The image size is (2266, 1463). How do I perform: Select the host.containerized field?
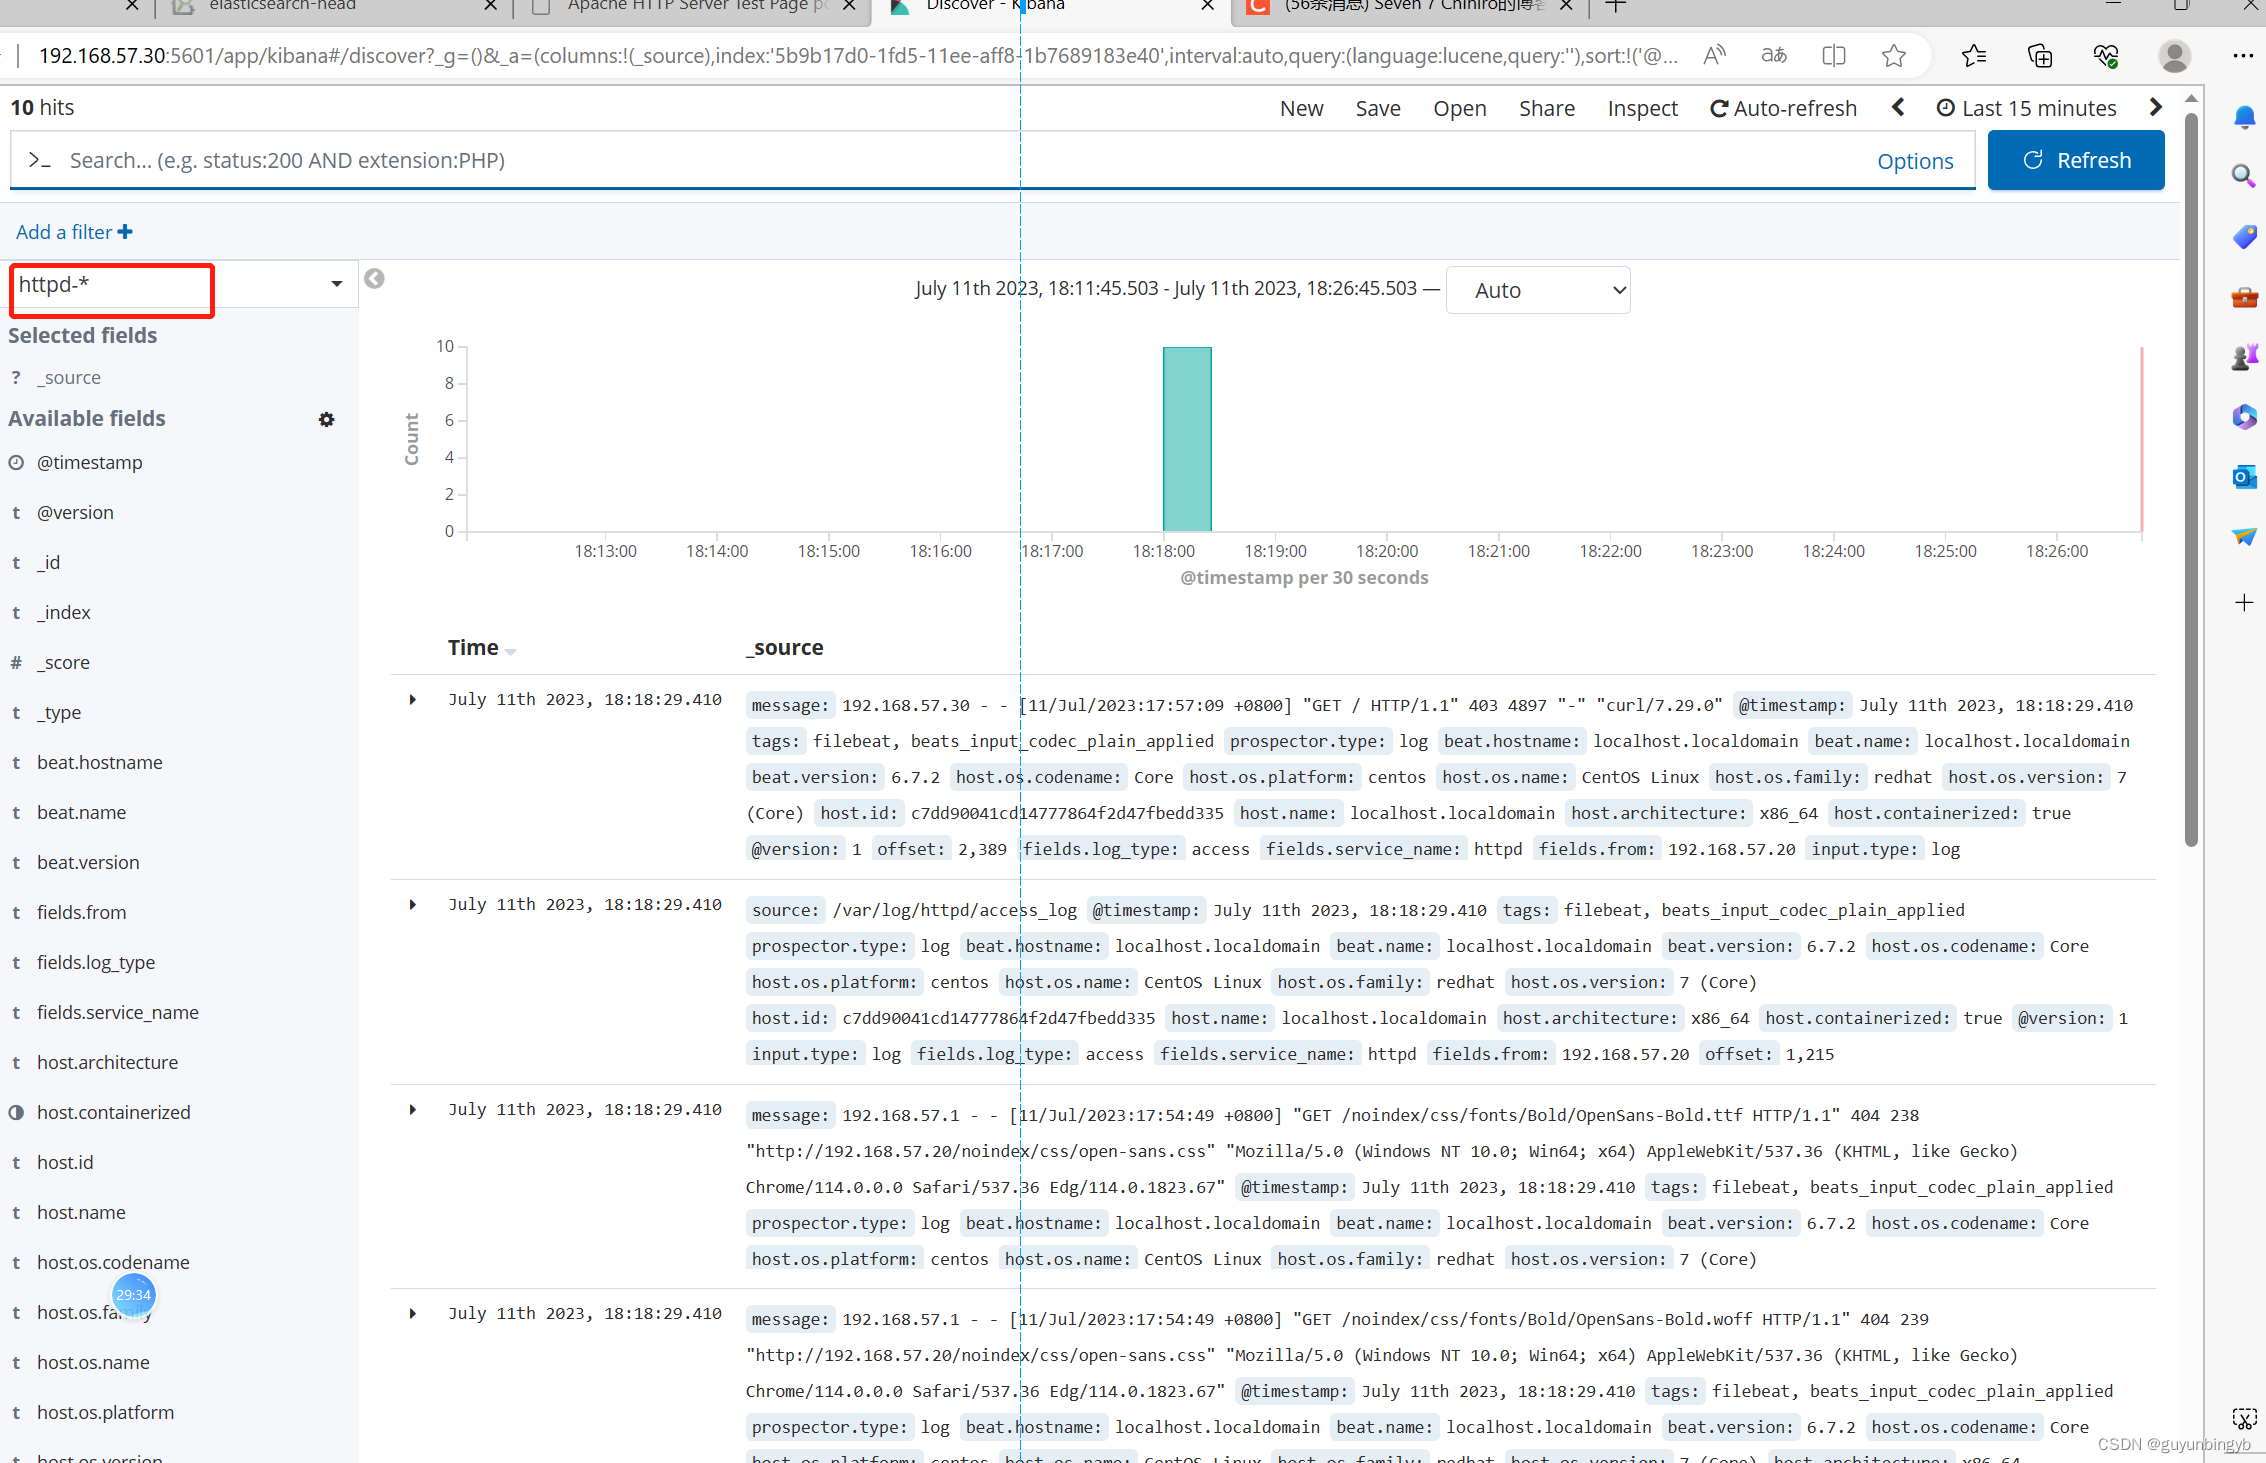pos(113,1113)
